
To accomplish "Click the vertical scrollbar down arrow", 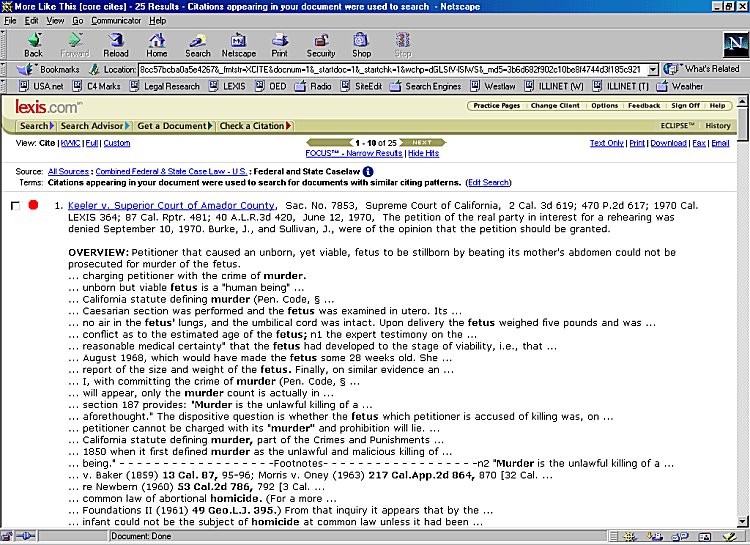I will pos(742,522).
